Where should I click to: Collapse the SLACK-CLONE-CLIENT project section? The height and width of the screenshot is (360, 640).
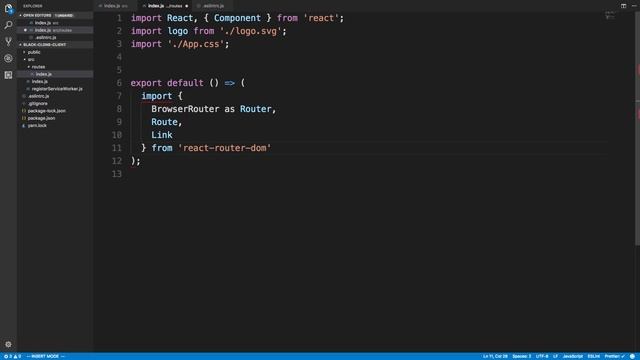coord(55,44)
